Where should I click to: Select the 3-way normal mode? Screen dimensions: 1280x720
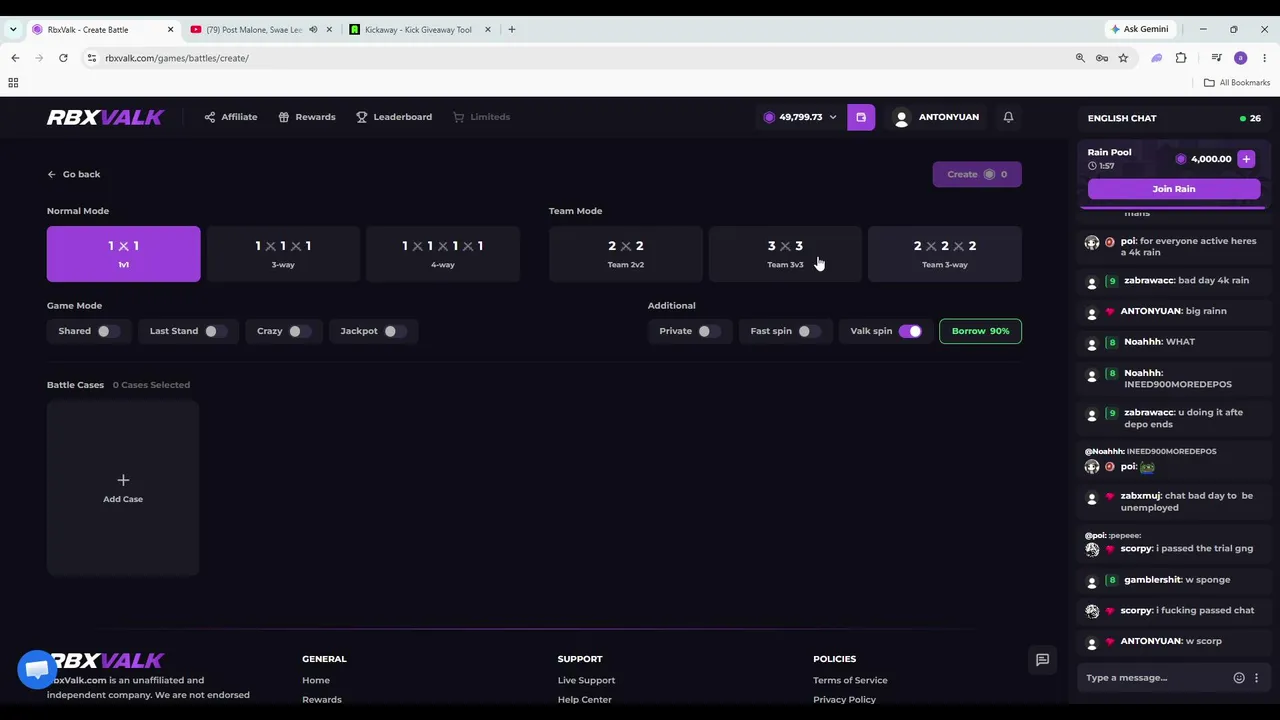[x=283, y=254]
